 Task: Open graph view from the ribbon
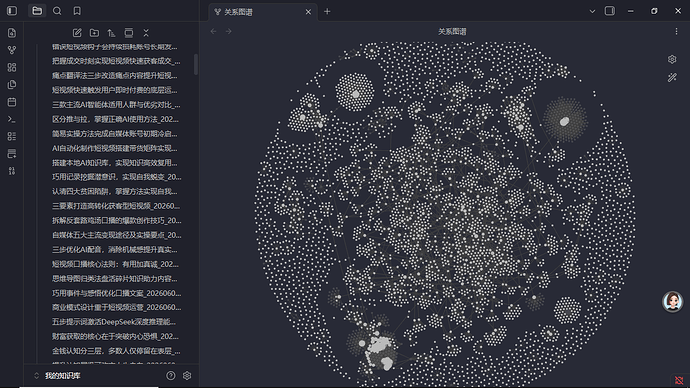click(12, 50)
